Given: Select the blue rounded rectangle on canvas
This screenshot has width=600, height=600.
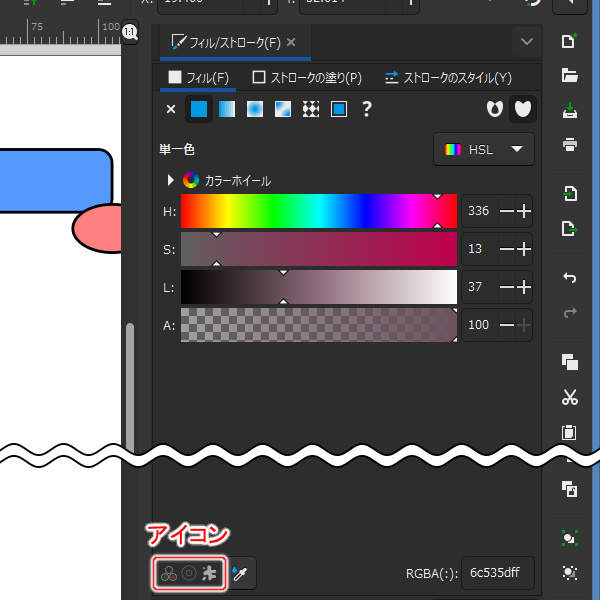Looking at the screenshot, I should 54,180.
